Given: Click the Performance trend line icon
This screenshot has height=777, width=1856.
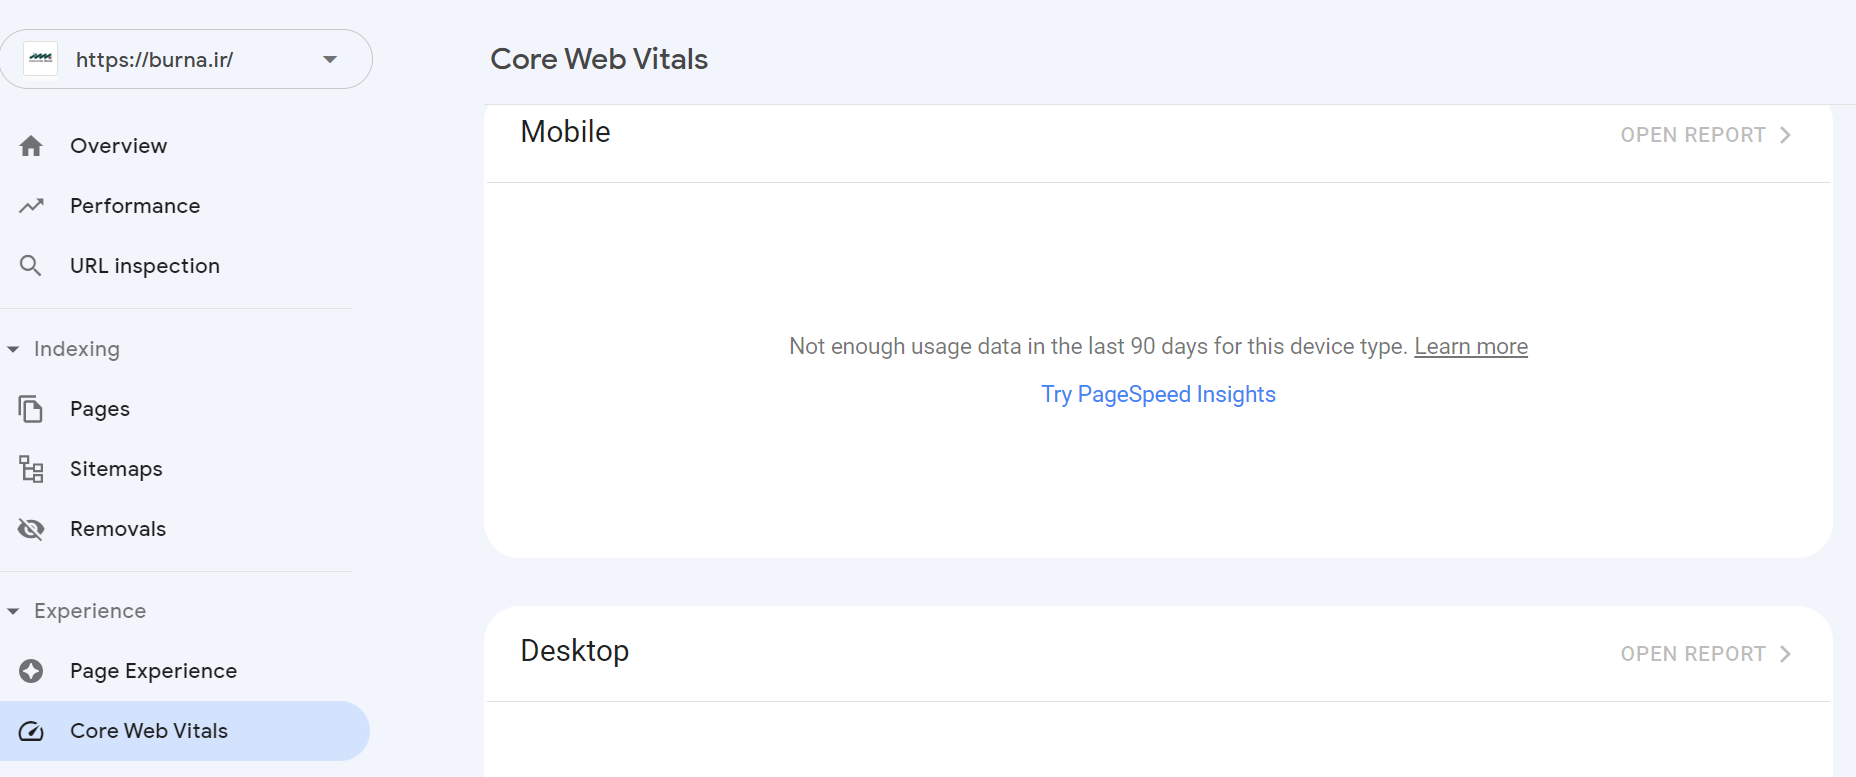Looking at the screenshot, I should pyautogui.click(x=31, y=206).
